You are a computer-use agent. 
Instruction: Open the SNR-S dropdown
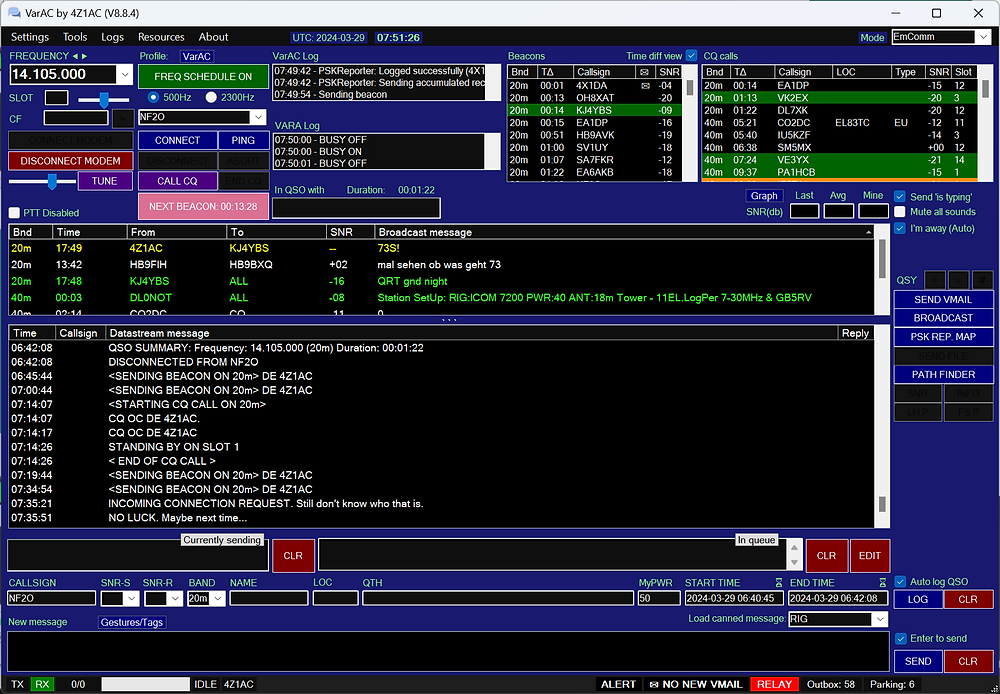[131, 598]
